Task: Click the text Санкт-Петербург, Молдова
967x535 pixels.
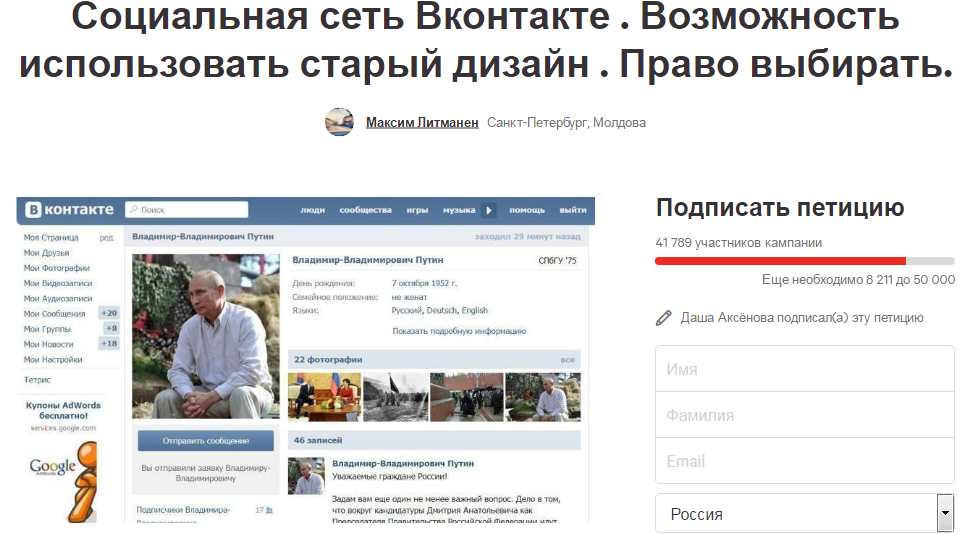Action: [x=566, y=123]
